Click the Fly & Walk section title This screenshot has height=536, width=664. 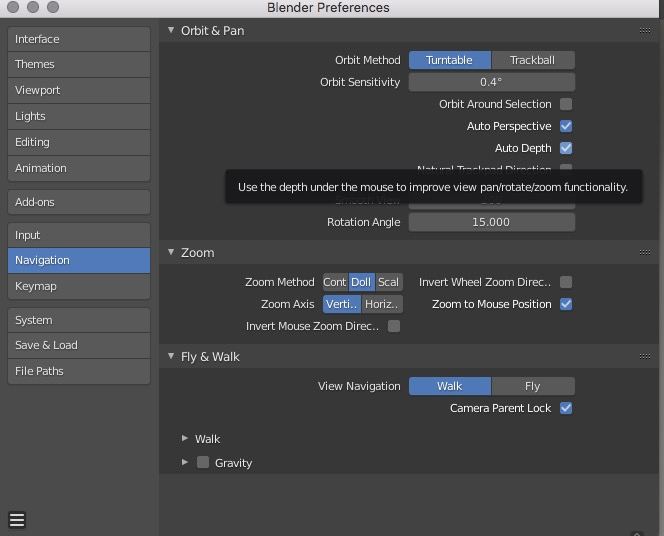point(210,357)
